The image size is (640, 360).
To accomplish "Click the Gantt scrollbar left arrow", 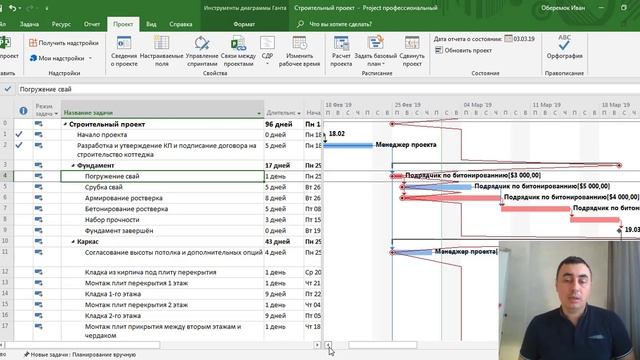I will click(328, 345).
